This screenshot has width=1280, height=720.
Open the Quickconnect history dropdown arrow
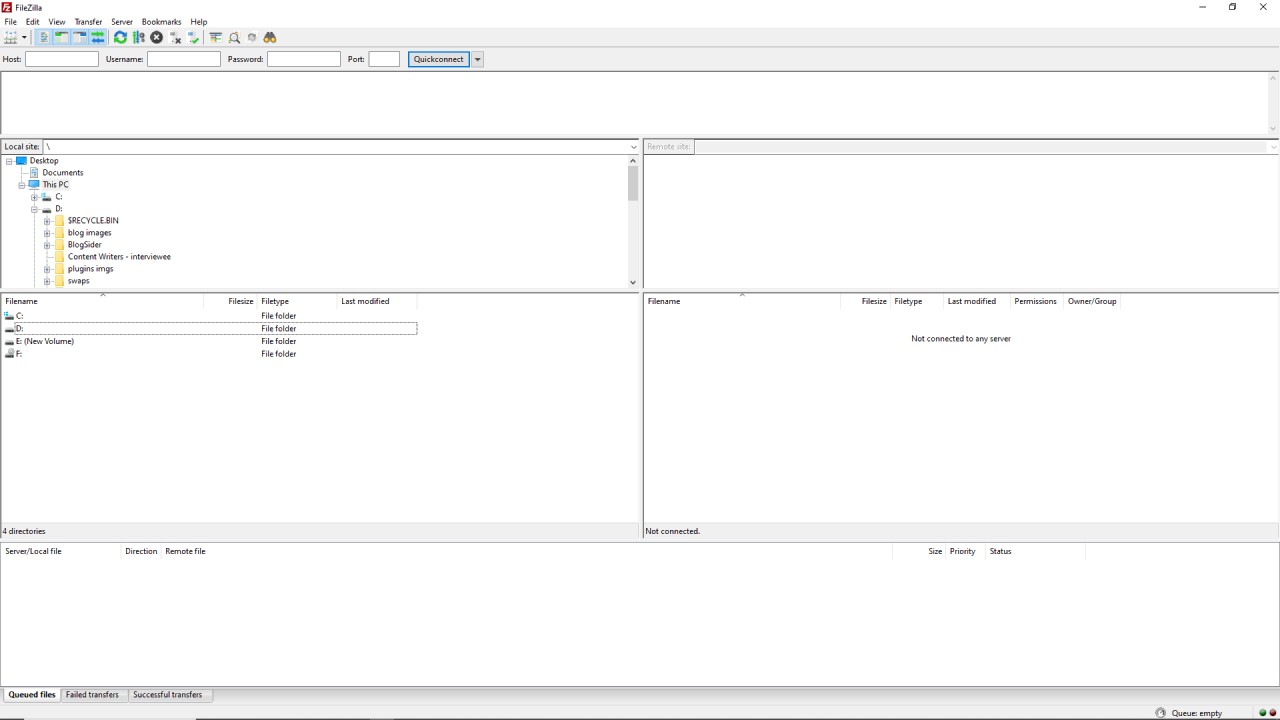(478, 59)
